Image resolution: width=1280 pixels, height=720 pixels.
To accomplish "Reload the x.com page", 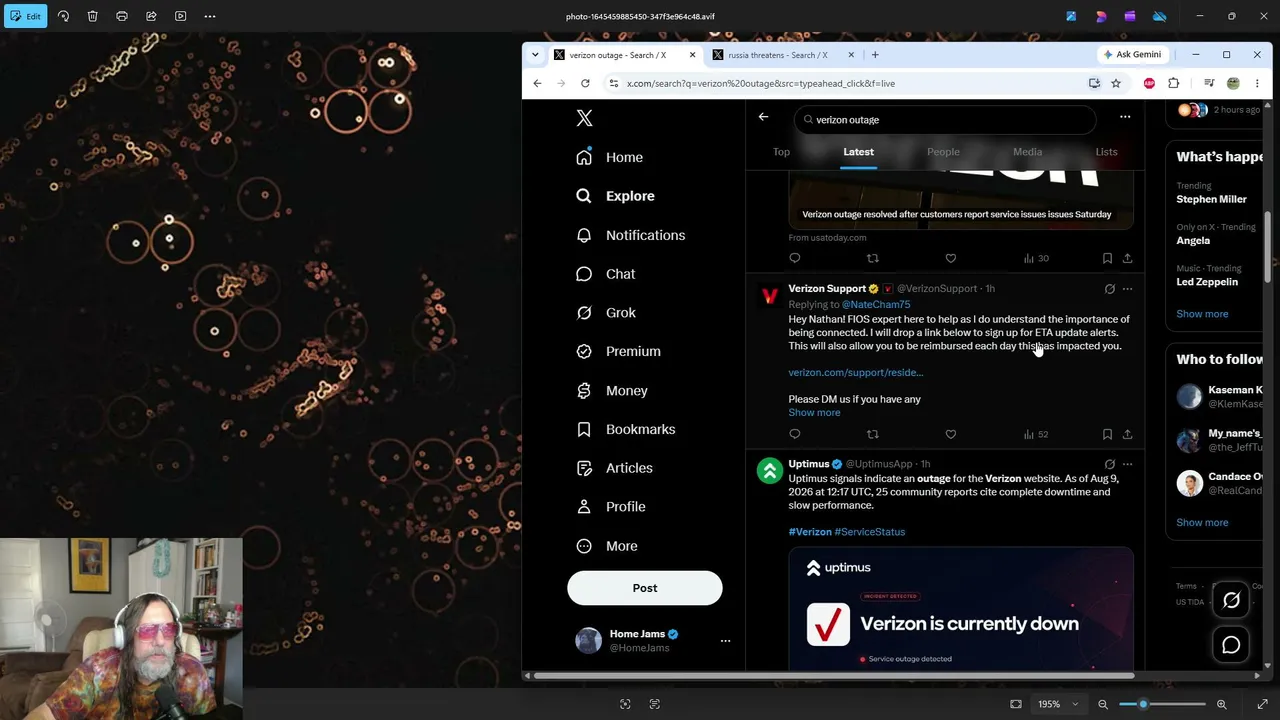I will click(x=585, y=83).
